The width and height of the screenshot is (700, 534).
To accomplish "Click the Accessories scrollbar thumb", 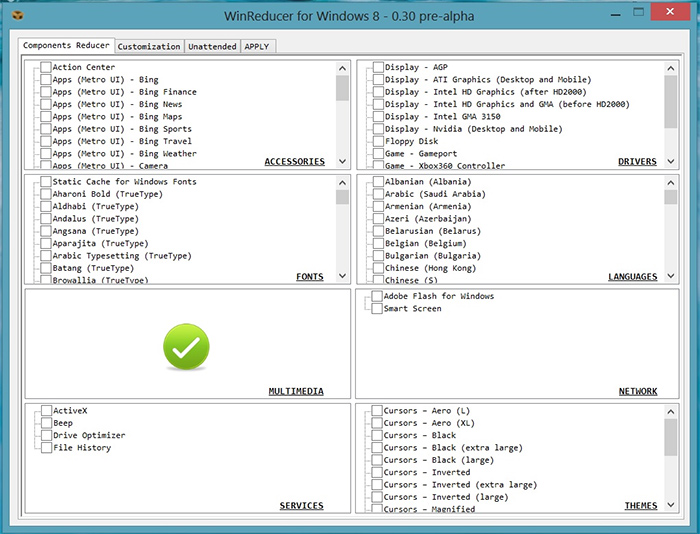I will pos(342,88).
